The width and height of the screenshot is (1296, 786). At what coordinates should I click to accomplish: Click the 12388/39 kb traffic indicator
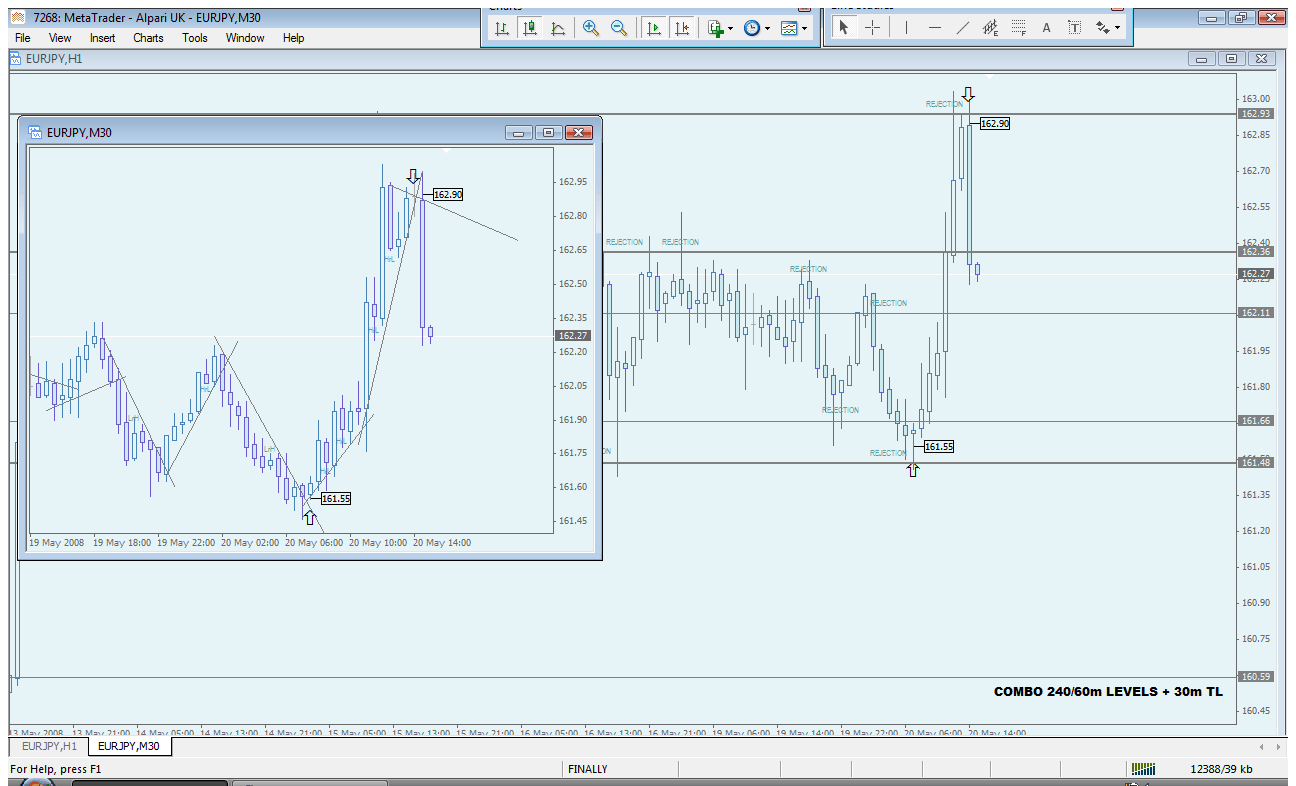(x=1221, y=769)
